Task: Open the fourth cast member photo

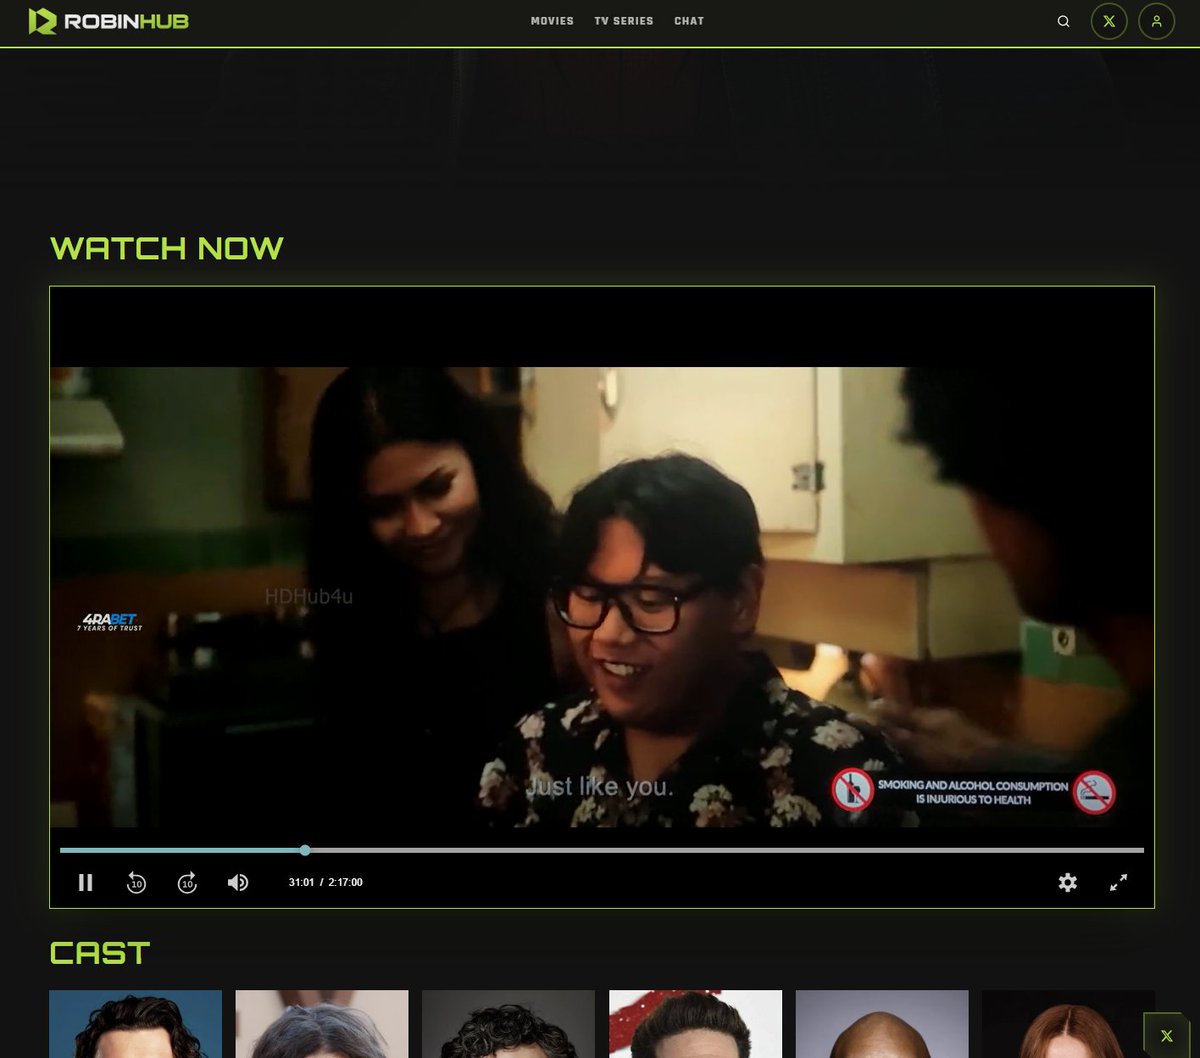Action: tap(695, 1024)
